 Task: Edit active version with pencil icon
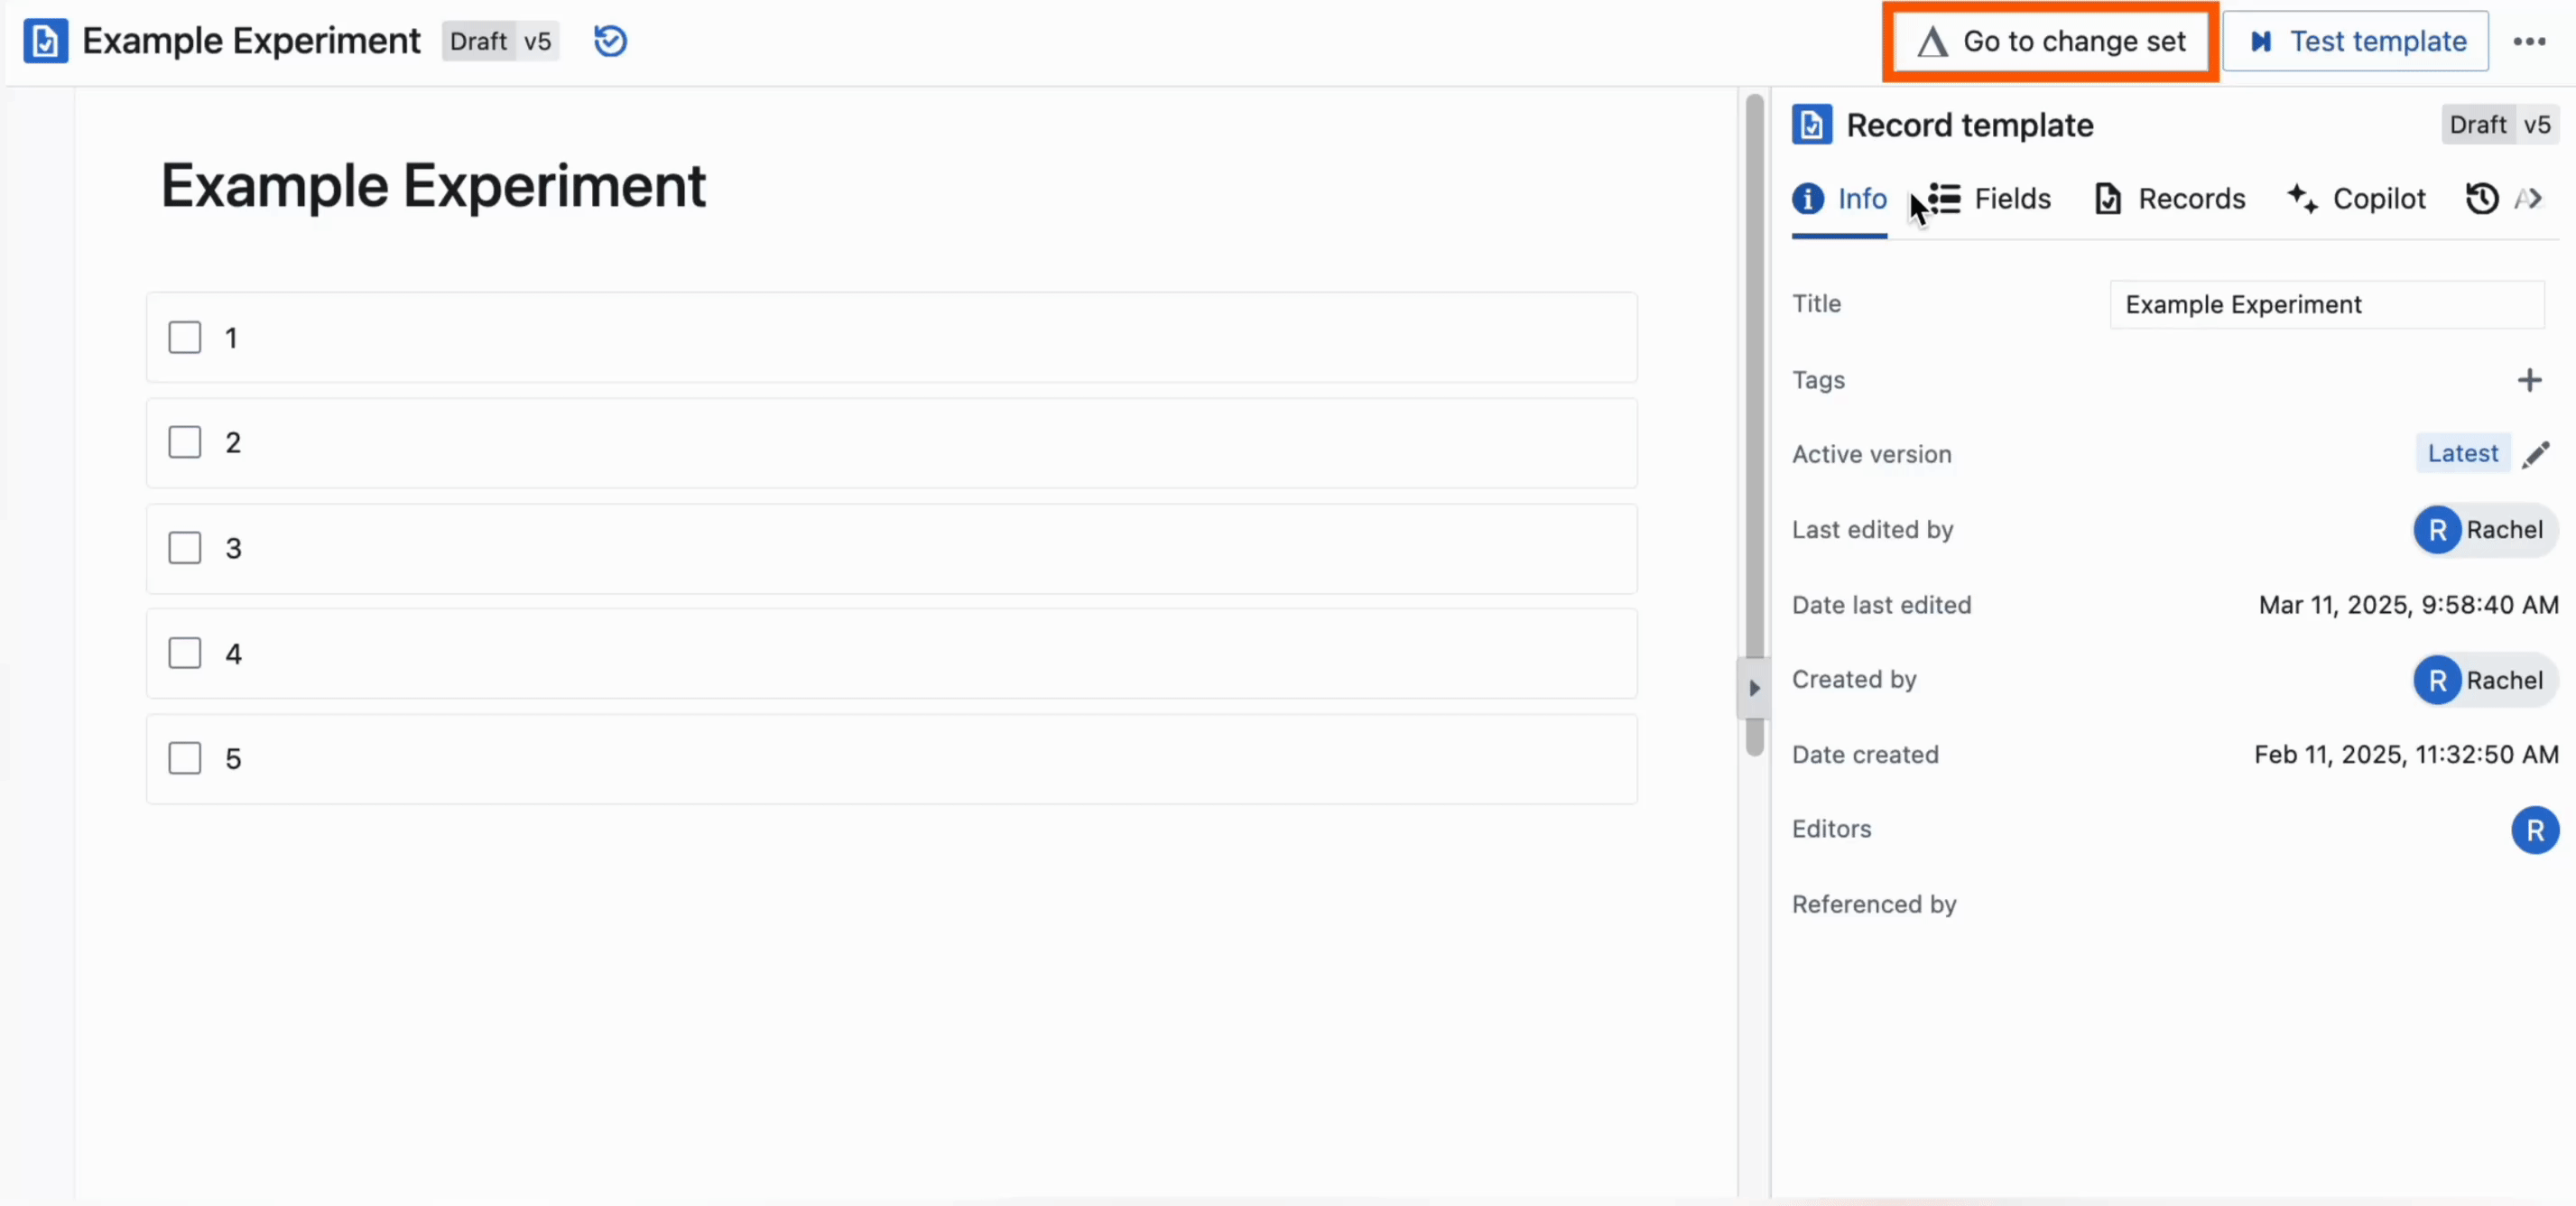(x=2536, y=455)
